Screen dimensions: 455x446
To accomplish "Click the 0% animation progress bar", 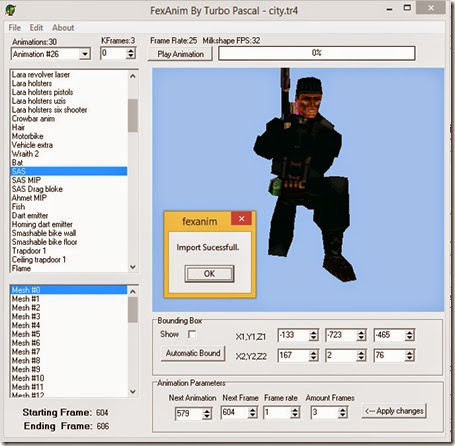I will click(316, 53).
